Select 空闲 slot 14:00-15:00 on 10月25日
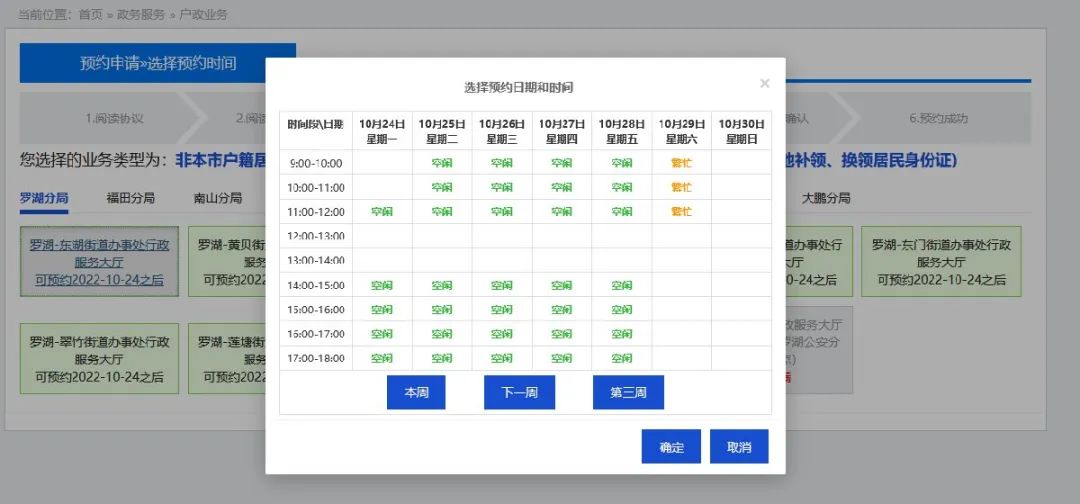 tap(442, 285)
